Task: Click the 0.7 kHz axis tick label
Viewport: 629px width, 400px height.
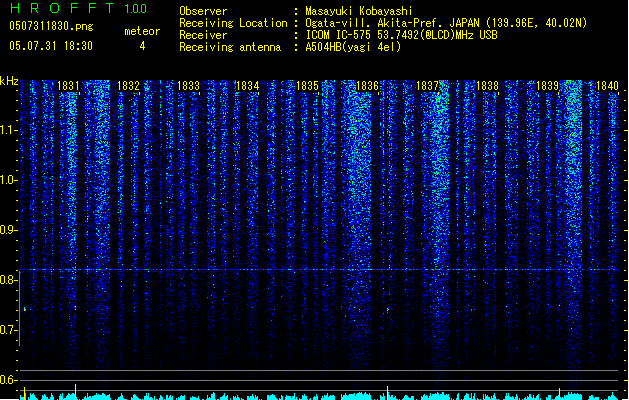Action: (8, 330)
